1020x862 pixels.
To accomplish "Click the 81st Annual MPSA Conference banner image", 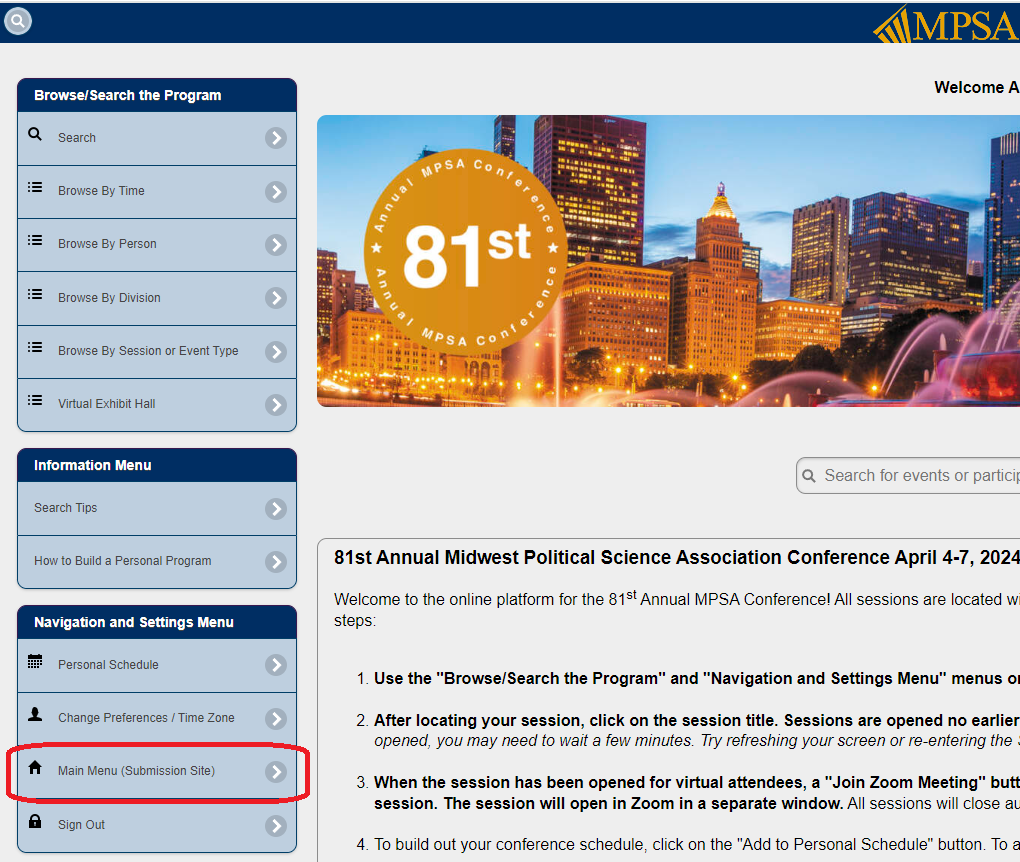I will point(668,261).
